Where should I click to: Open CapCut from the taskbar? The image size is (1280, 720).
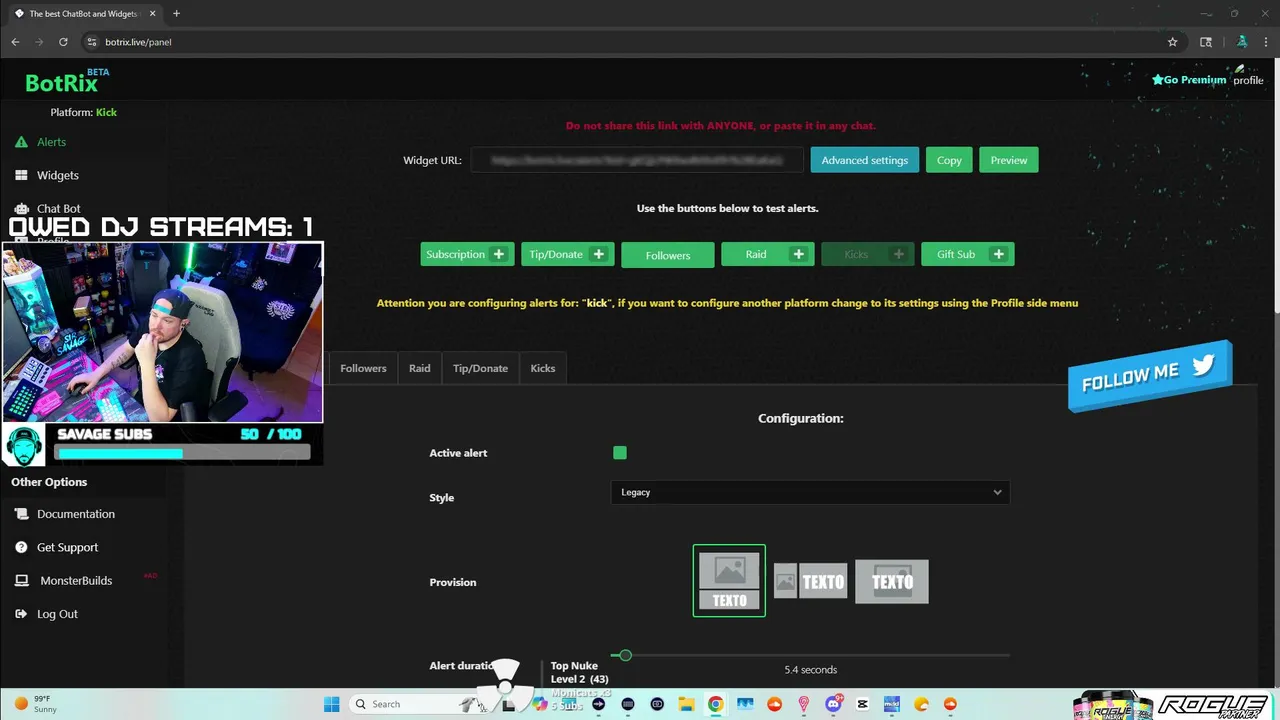pyautogui.click(x=862, y=704)
